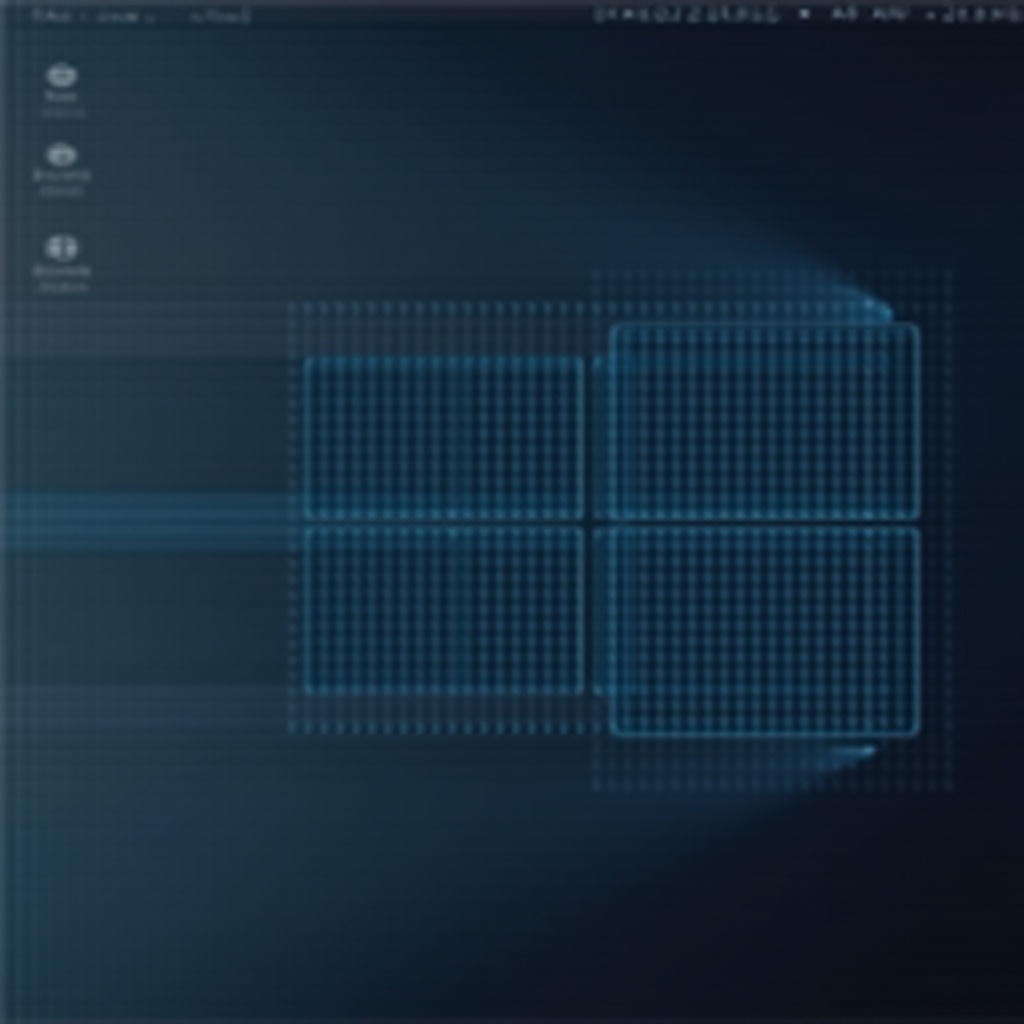Select the bottom split-circle desktop icon
This screenshot has width=1024, height=1024.
tap(62, 248)
